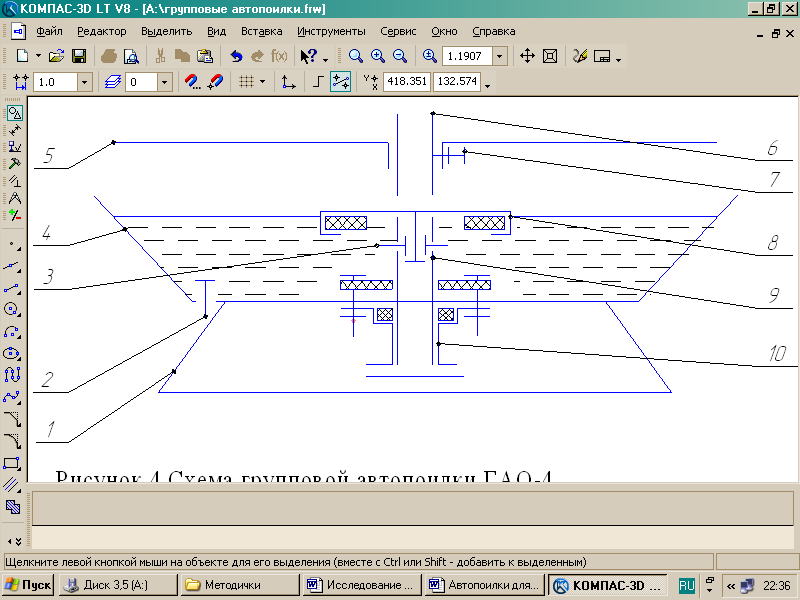Open the new document type dropdown arrow
800x600 pixels.
click(x=38, y=56)
